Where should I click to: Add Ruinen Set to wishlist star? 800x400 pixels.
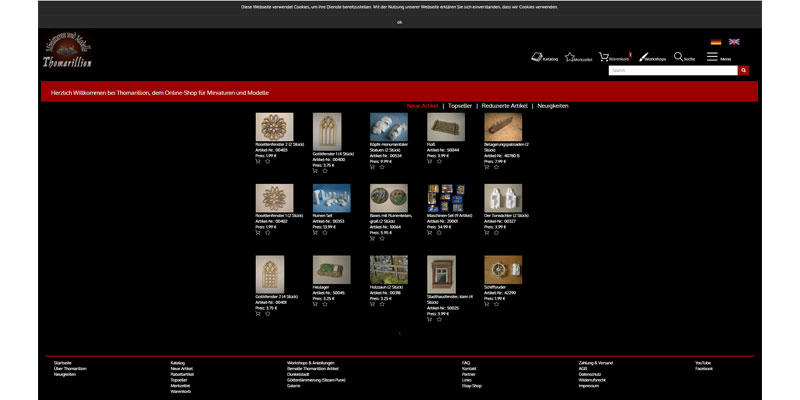[x=325, y=232]
